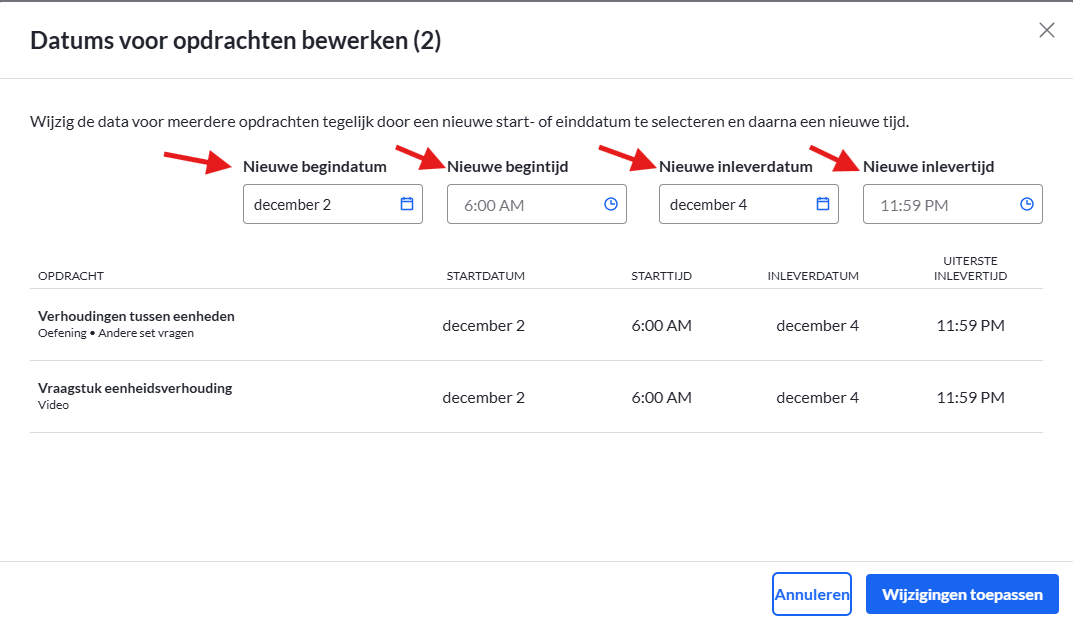Open calendar icon in Nieuwe begindatum field
This screenshot has height=622, width=1073.
[406, 204]
